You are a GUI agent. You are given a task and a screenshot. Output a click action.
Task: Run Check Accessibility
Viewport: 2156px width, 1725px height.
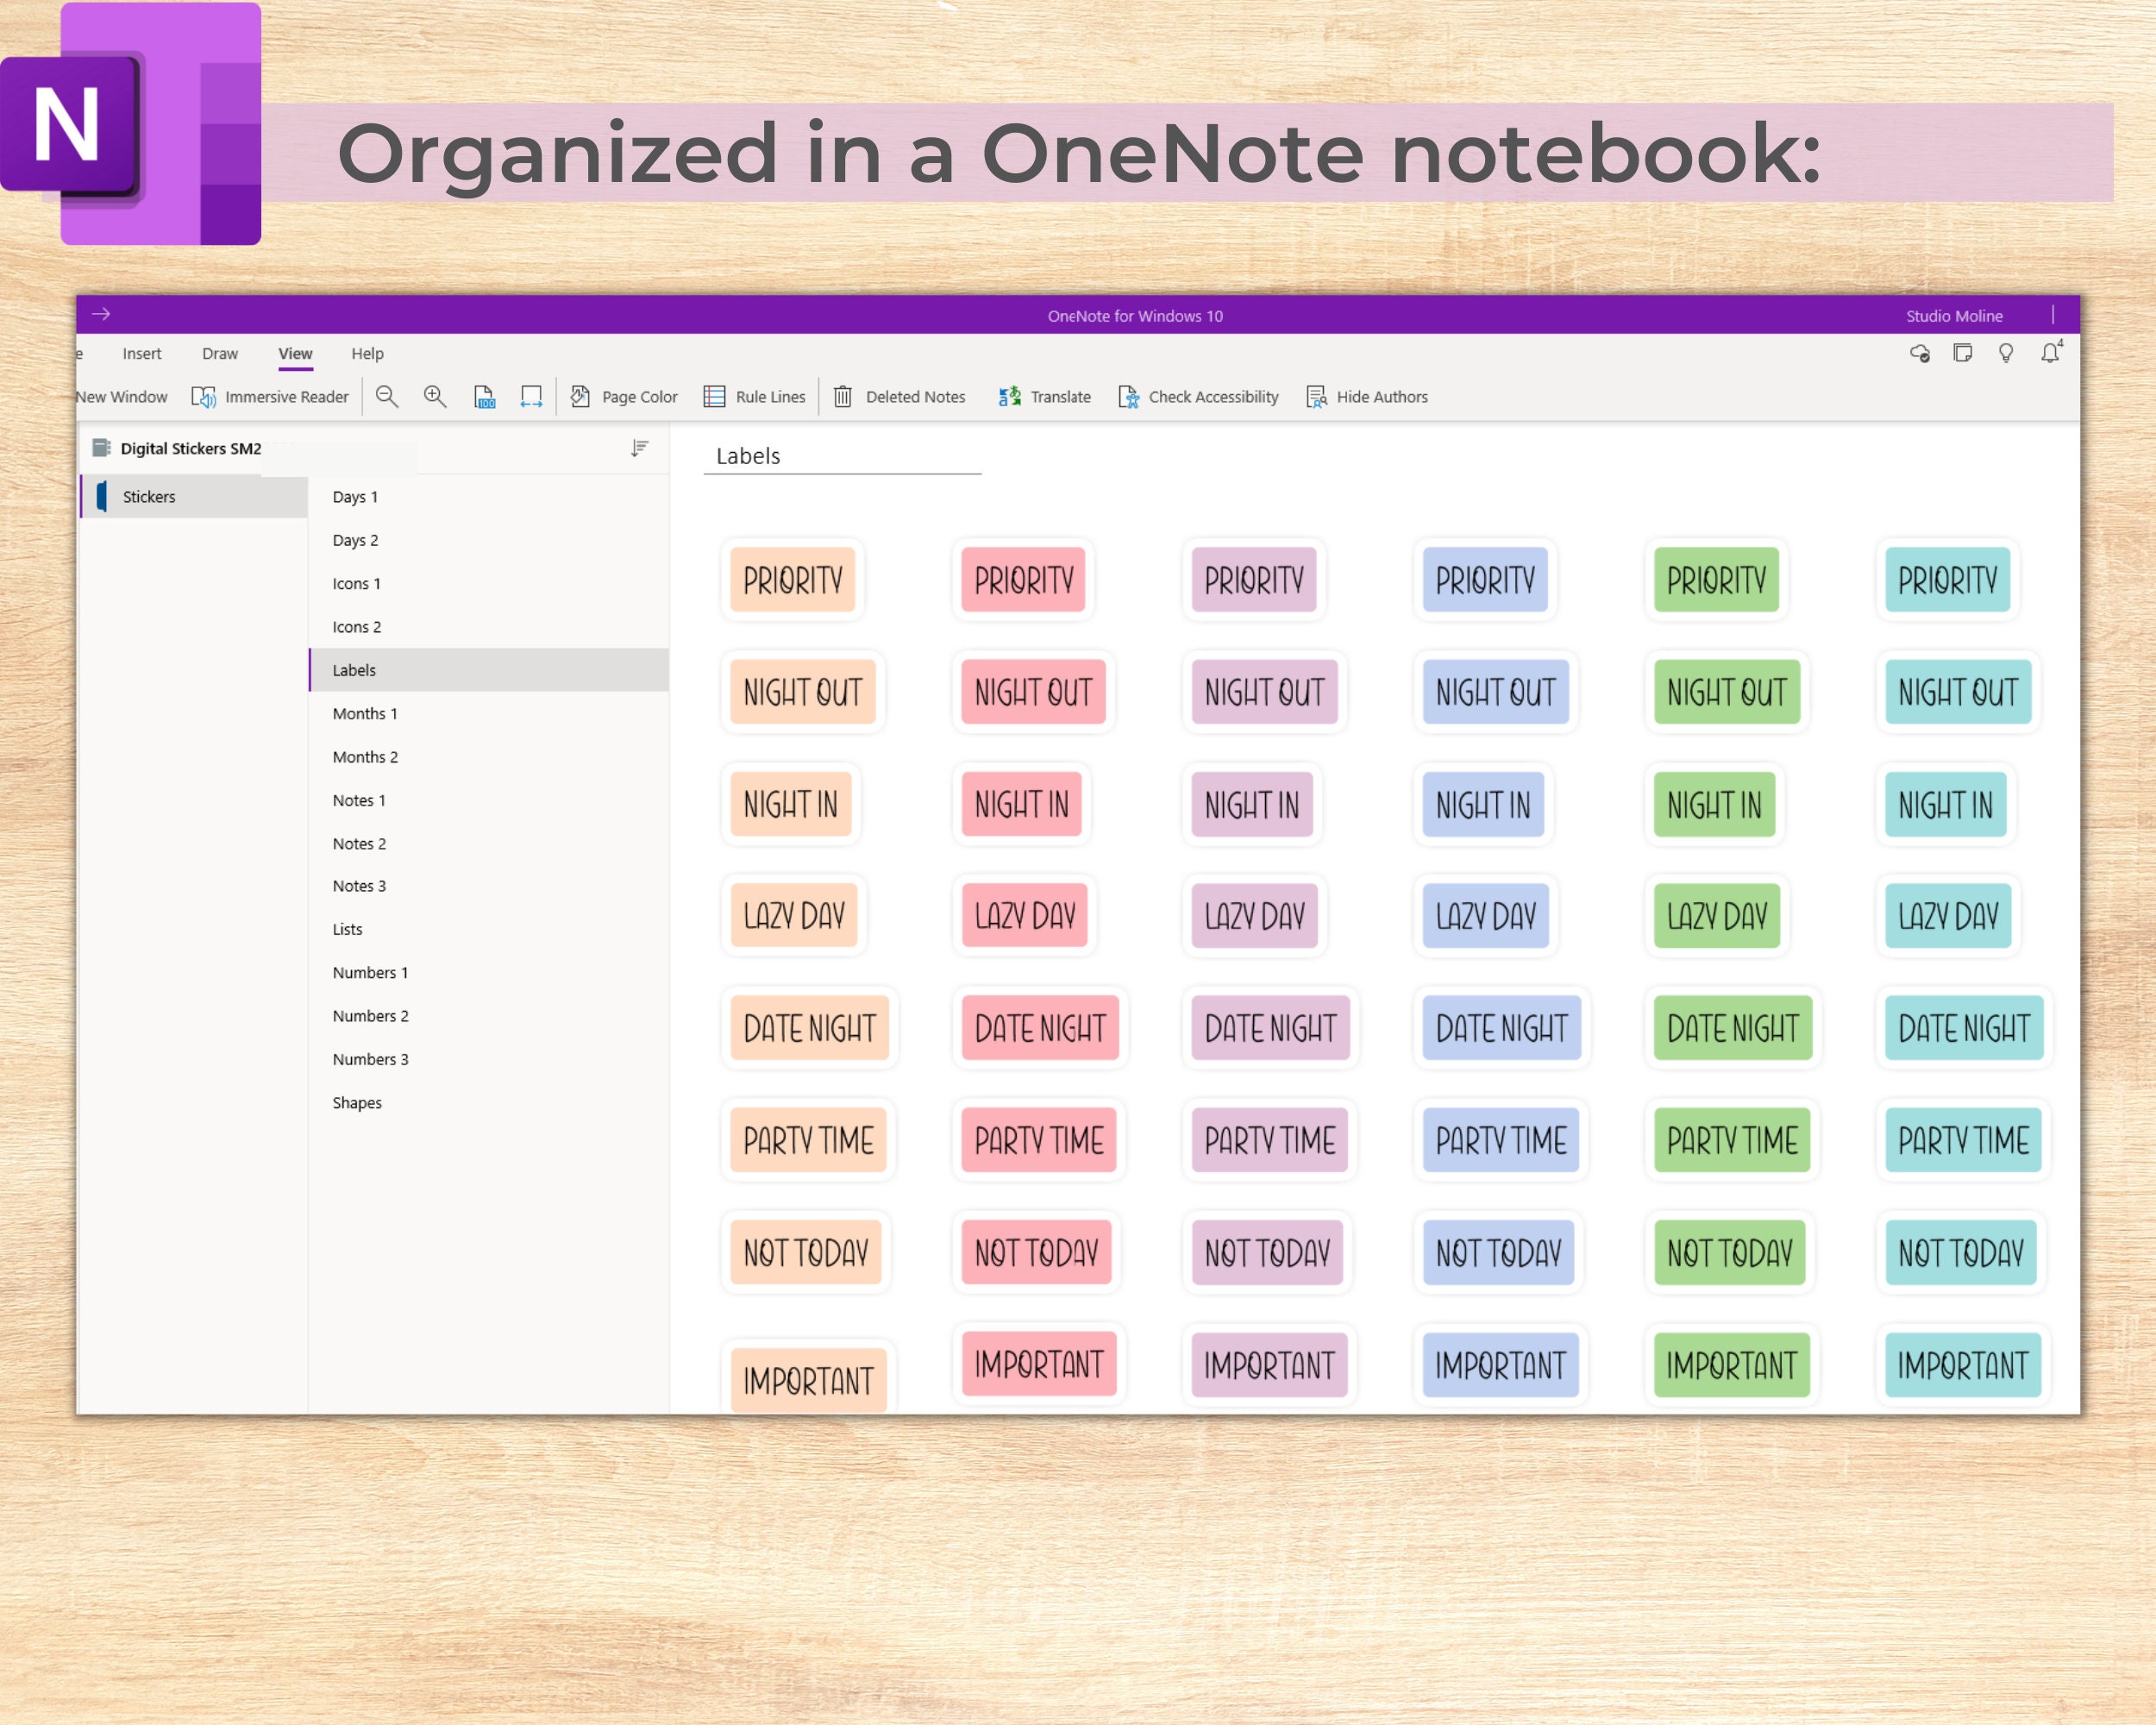[1198, 396]
